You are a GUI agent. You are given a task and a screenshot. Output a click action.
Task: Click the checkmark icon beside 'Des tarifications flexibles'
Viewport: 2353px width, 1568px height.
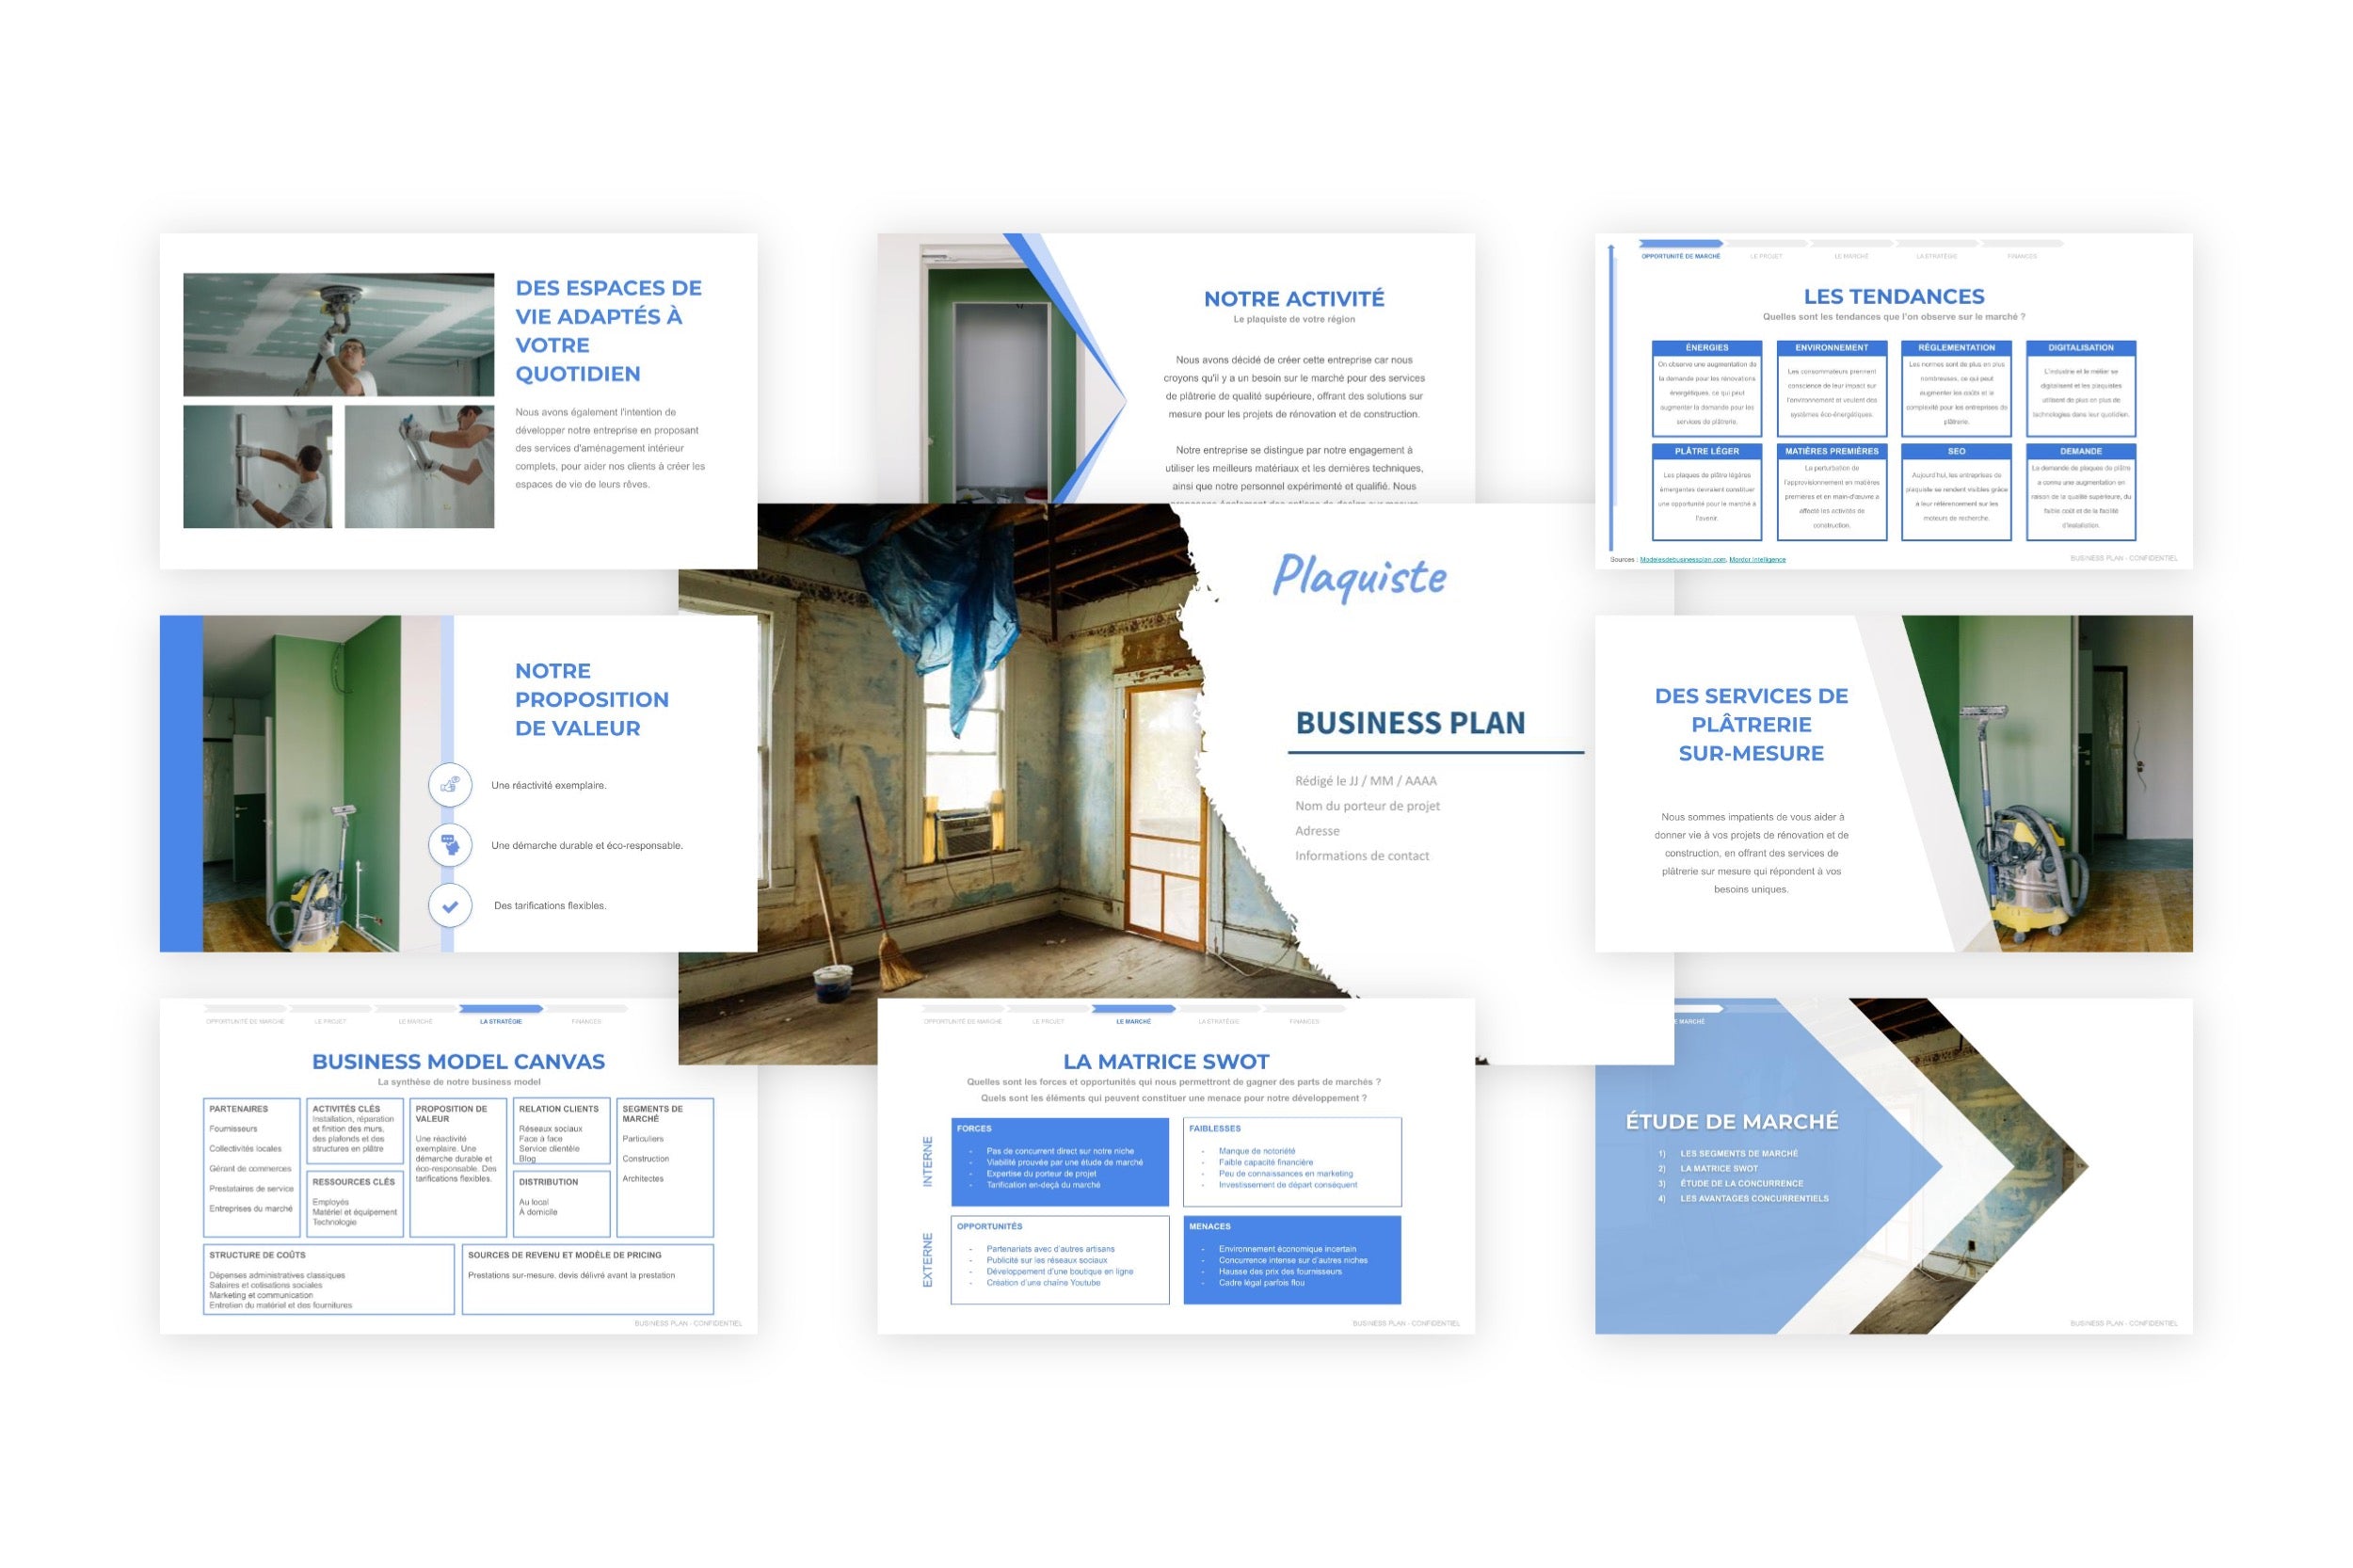450,906
